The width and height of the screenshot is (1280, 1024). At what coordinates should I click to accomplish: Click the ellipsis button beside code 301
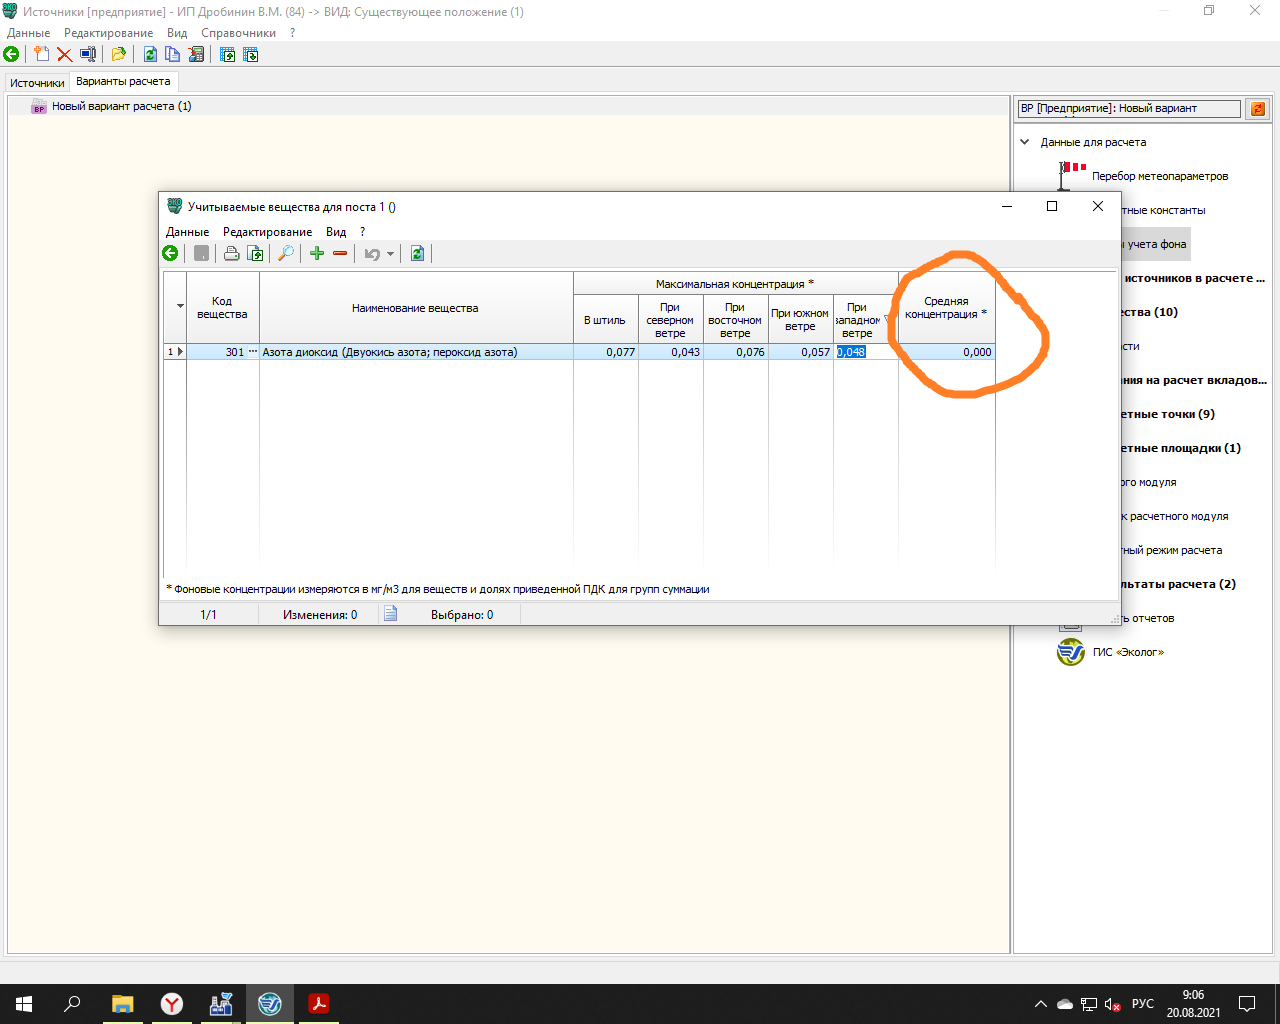pyautogui.click(x=253, y=352)
